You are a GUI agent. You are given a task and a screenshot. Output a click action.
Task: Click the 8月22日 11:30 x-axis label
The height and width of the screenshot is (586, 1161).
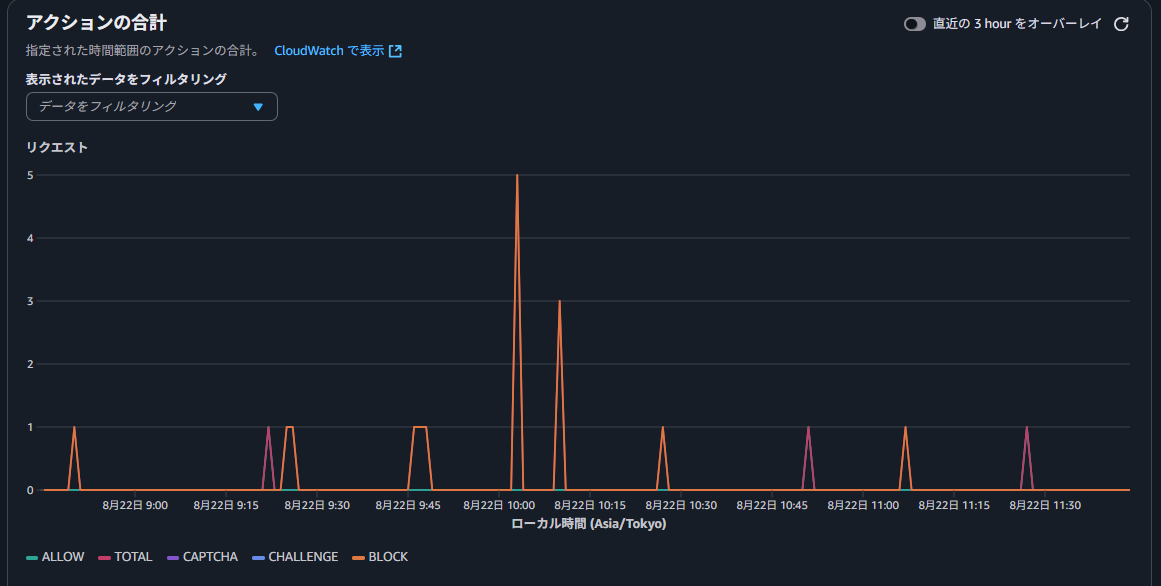1045,506
